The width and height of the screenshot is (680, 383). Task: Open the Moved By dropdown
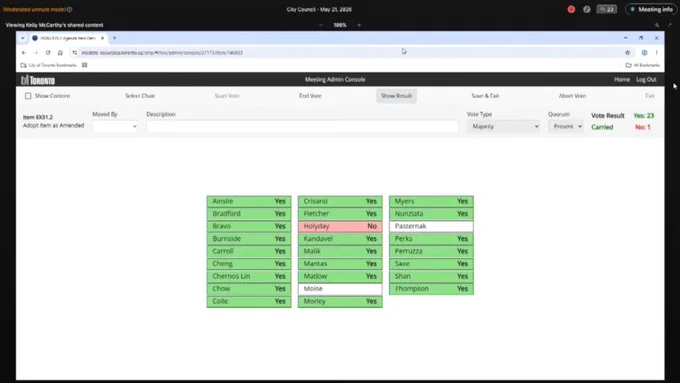pyautogui.click(x=115, y=126)
